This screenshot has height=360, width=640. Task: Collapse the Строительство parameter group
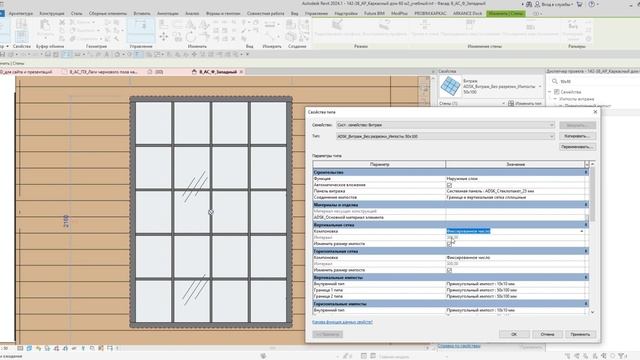coord(586,173)
